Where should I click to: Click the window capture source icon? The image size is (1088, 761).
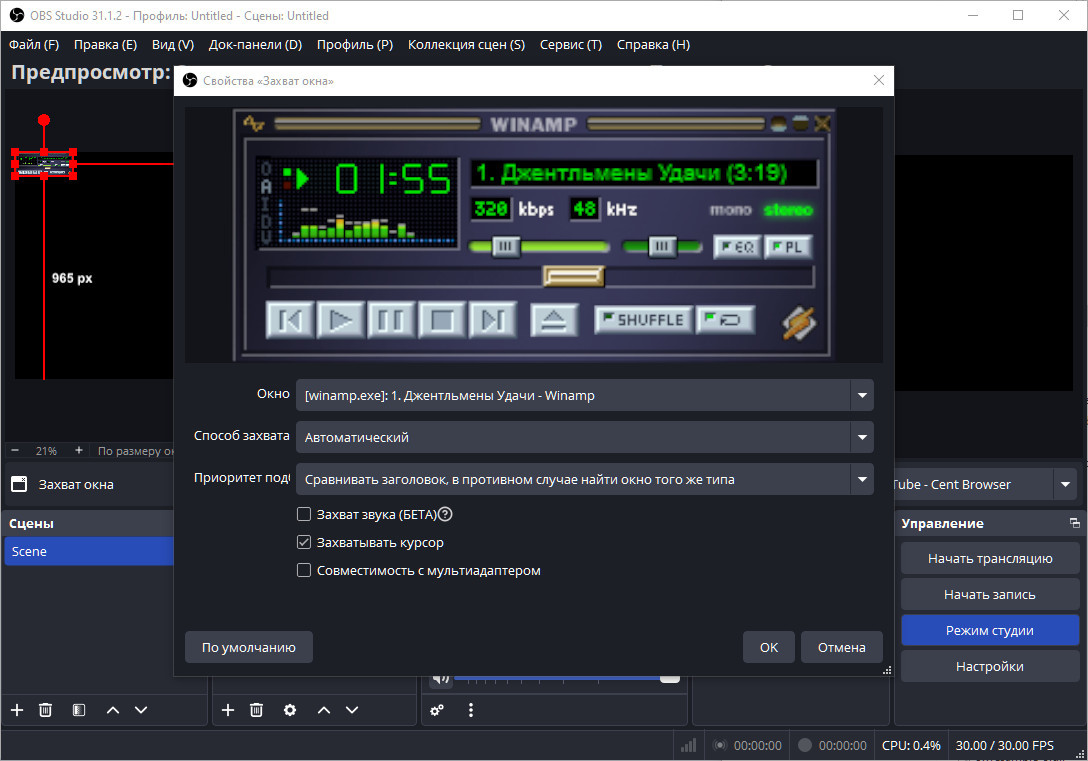tap(19, 484)
